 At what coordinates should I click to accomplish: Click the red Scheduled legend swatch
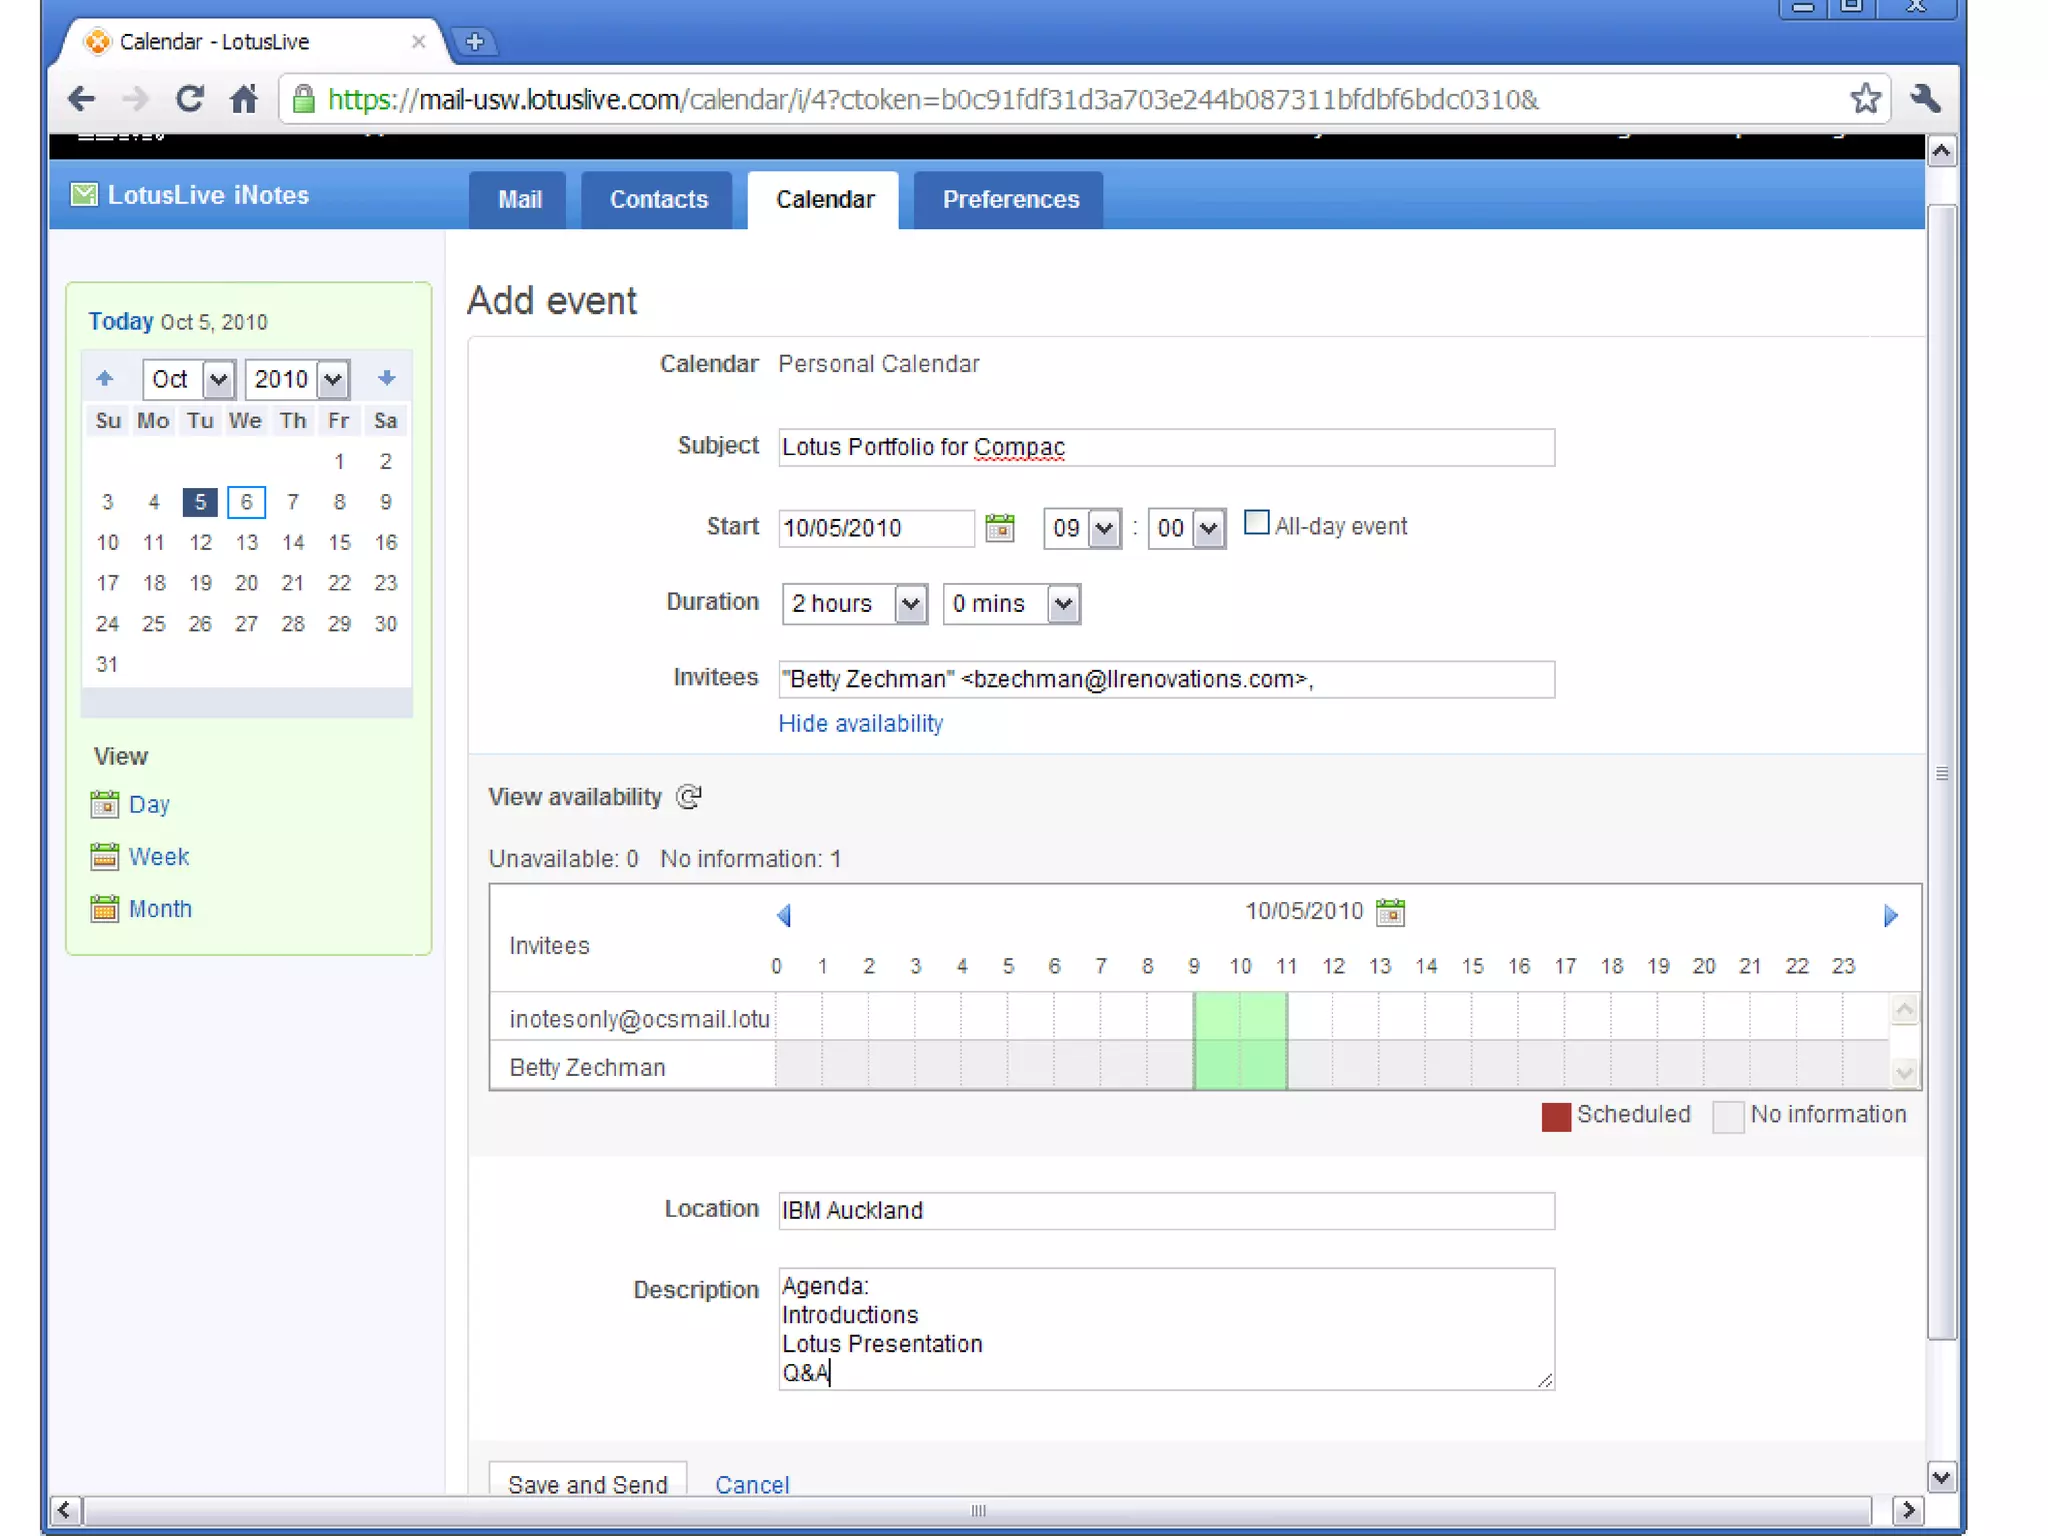1556,1116
